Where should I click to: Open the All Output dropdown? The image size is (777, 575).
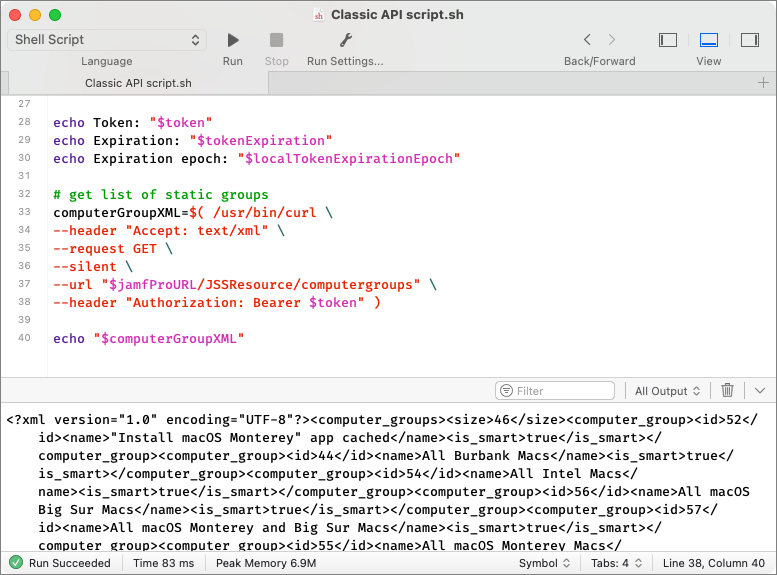pos(667,391)
